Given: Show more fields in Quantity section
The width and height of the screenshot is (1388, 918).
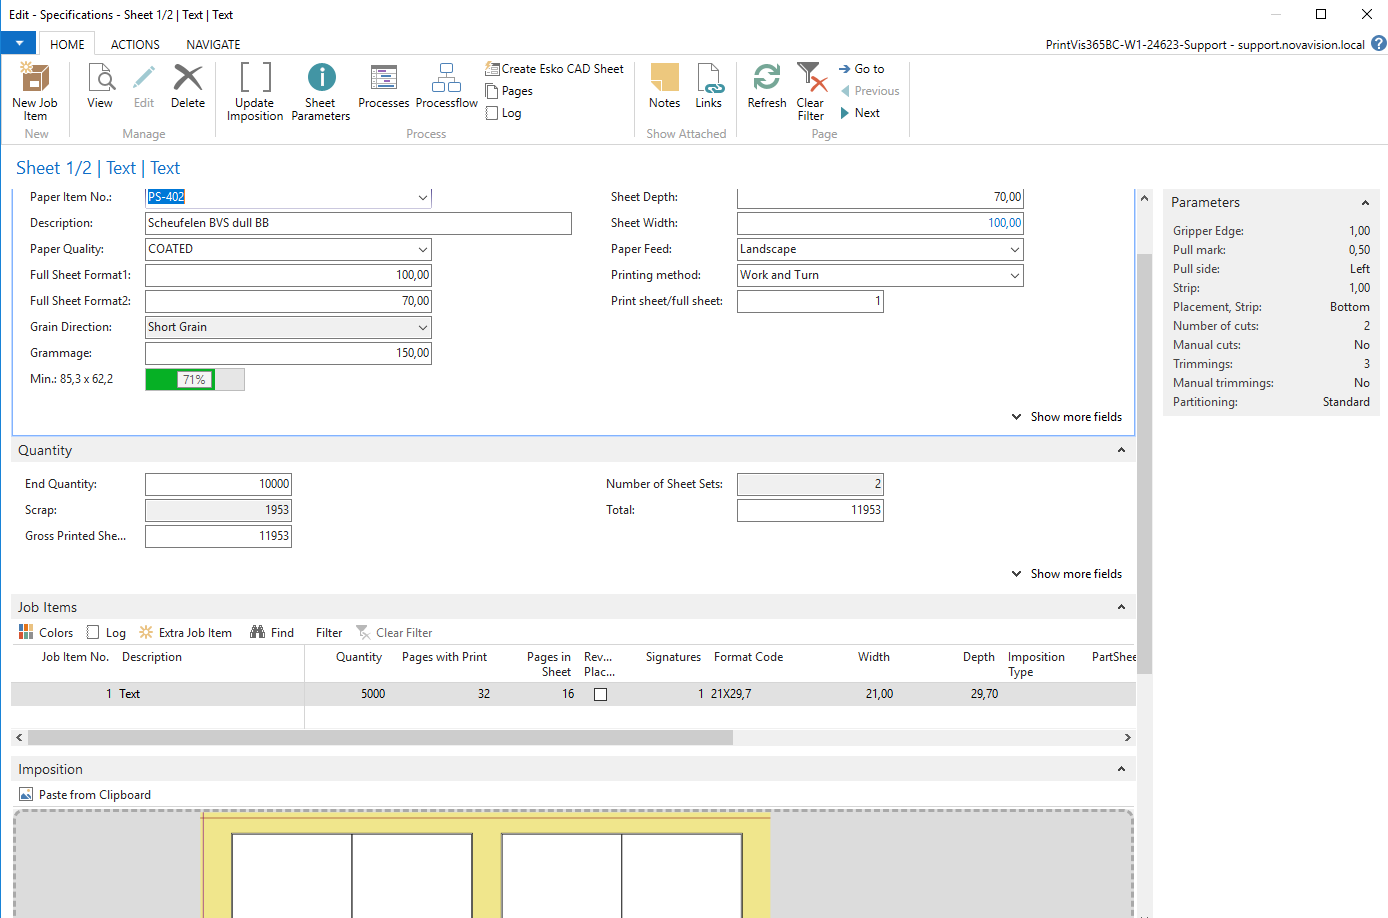Looking at the screenshot, I should coord(1067,574).
